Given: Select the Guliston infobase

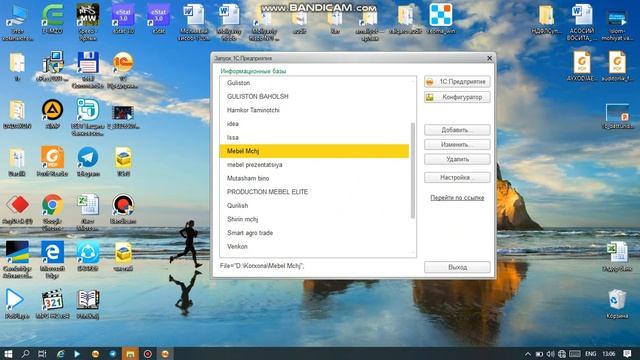Looking at the screenshot, I should click(314, 83).
